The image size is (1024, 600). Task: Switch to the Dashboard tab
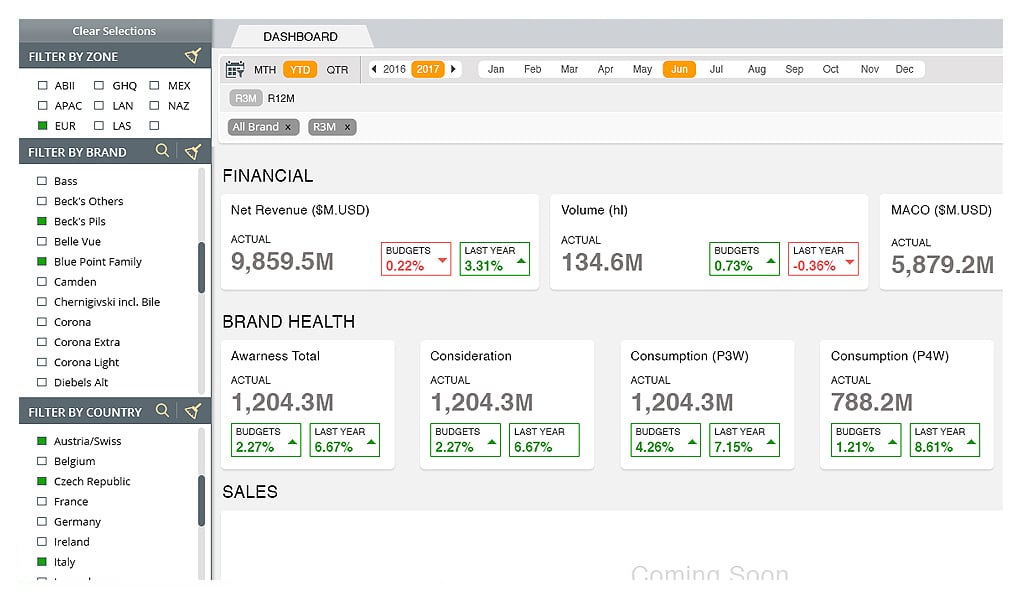point(300,37)
